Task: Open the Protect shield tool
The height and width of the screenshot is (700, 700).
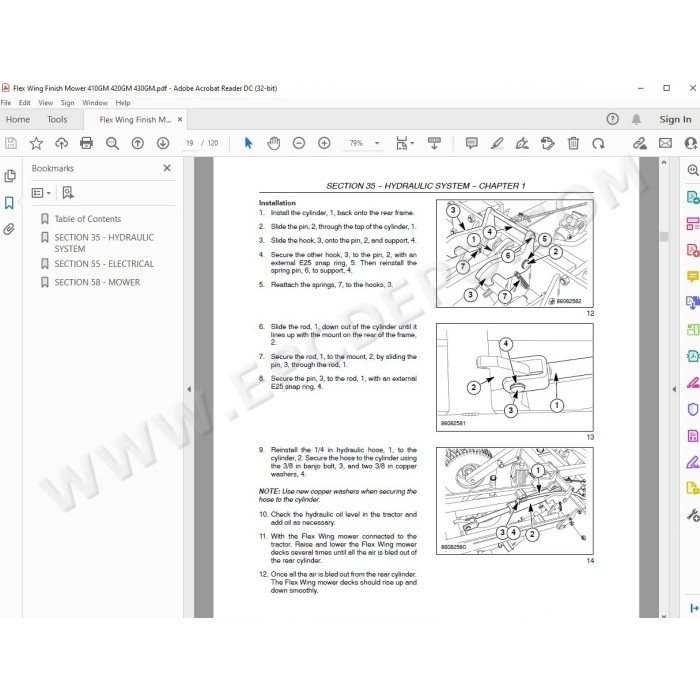Action: click(692, 409)
